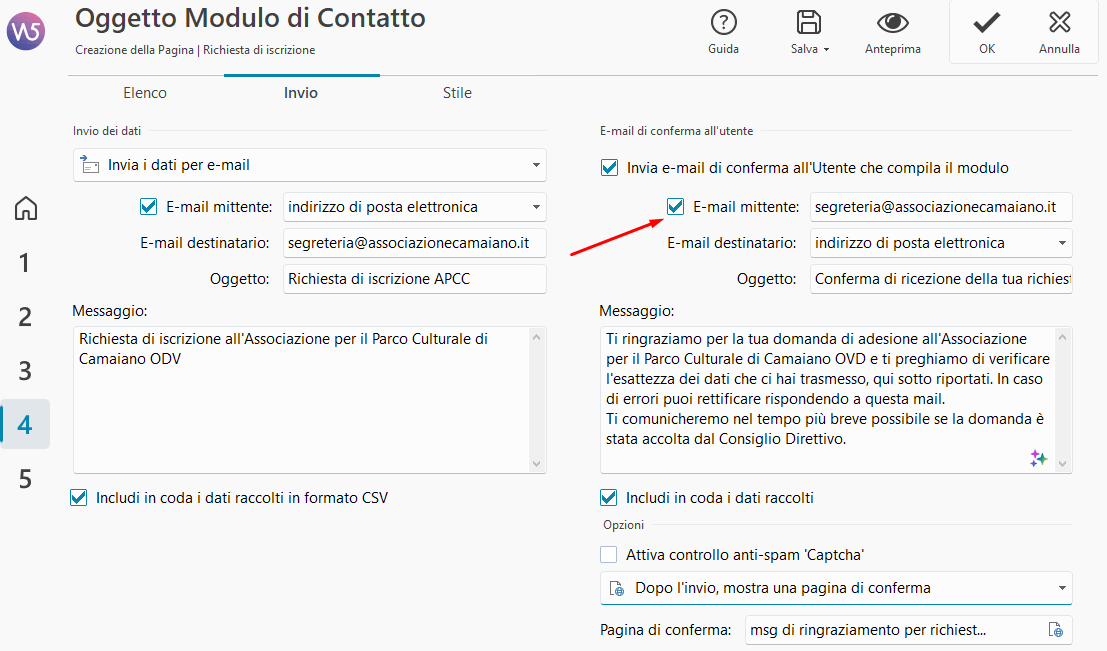This screenshot has width=1107, height=651.
Task: Confirm with the OK checkmark
Action: tap(986, 23)
